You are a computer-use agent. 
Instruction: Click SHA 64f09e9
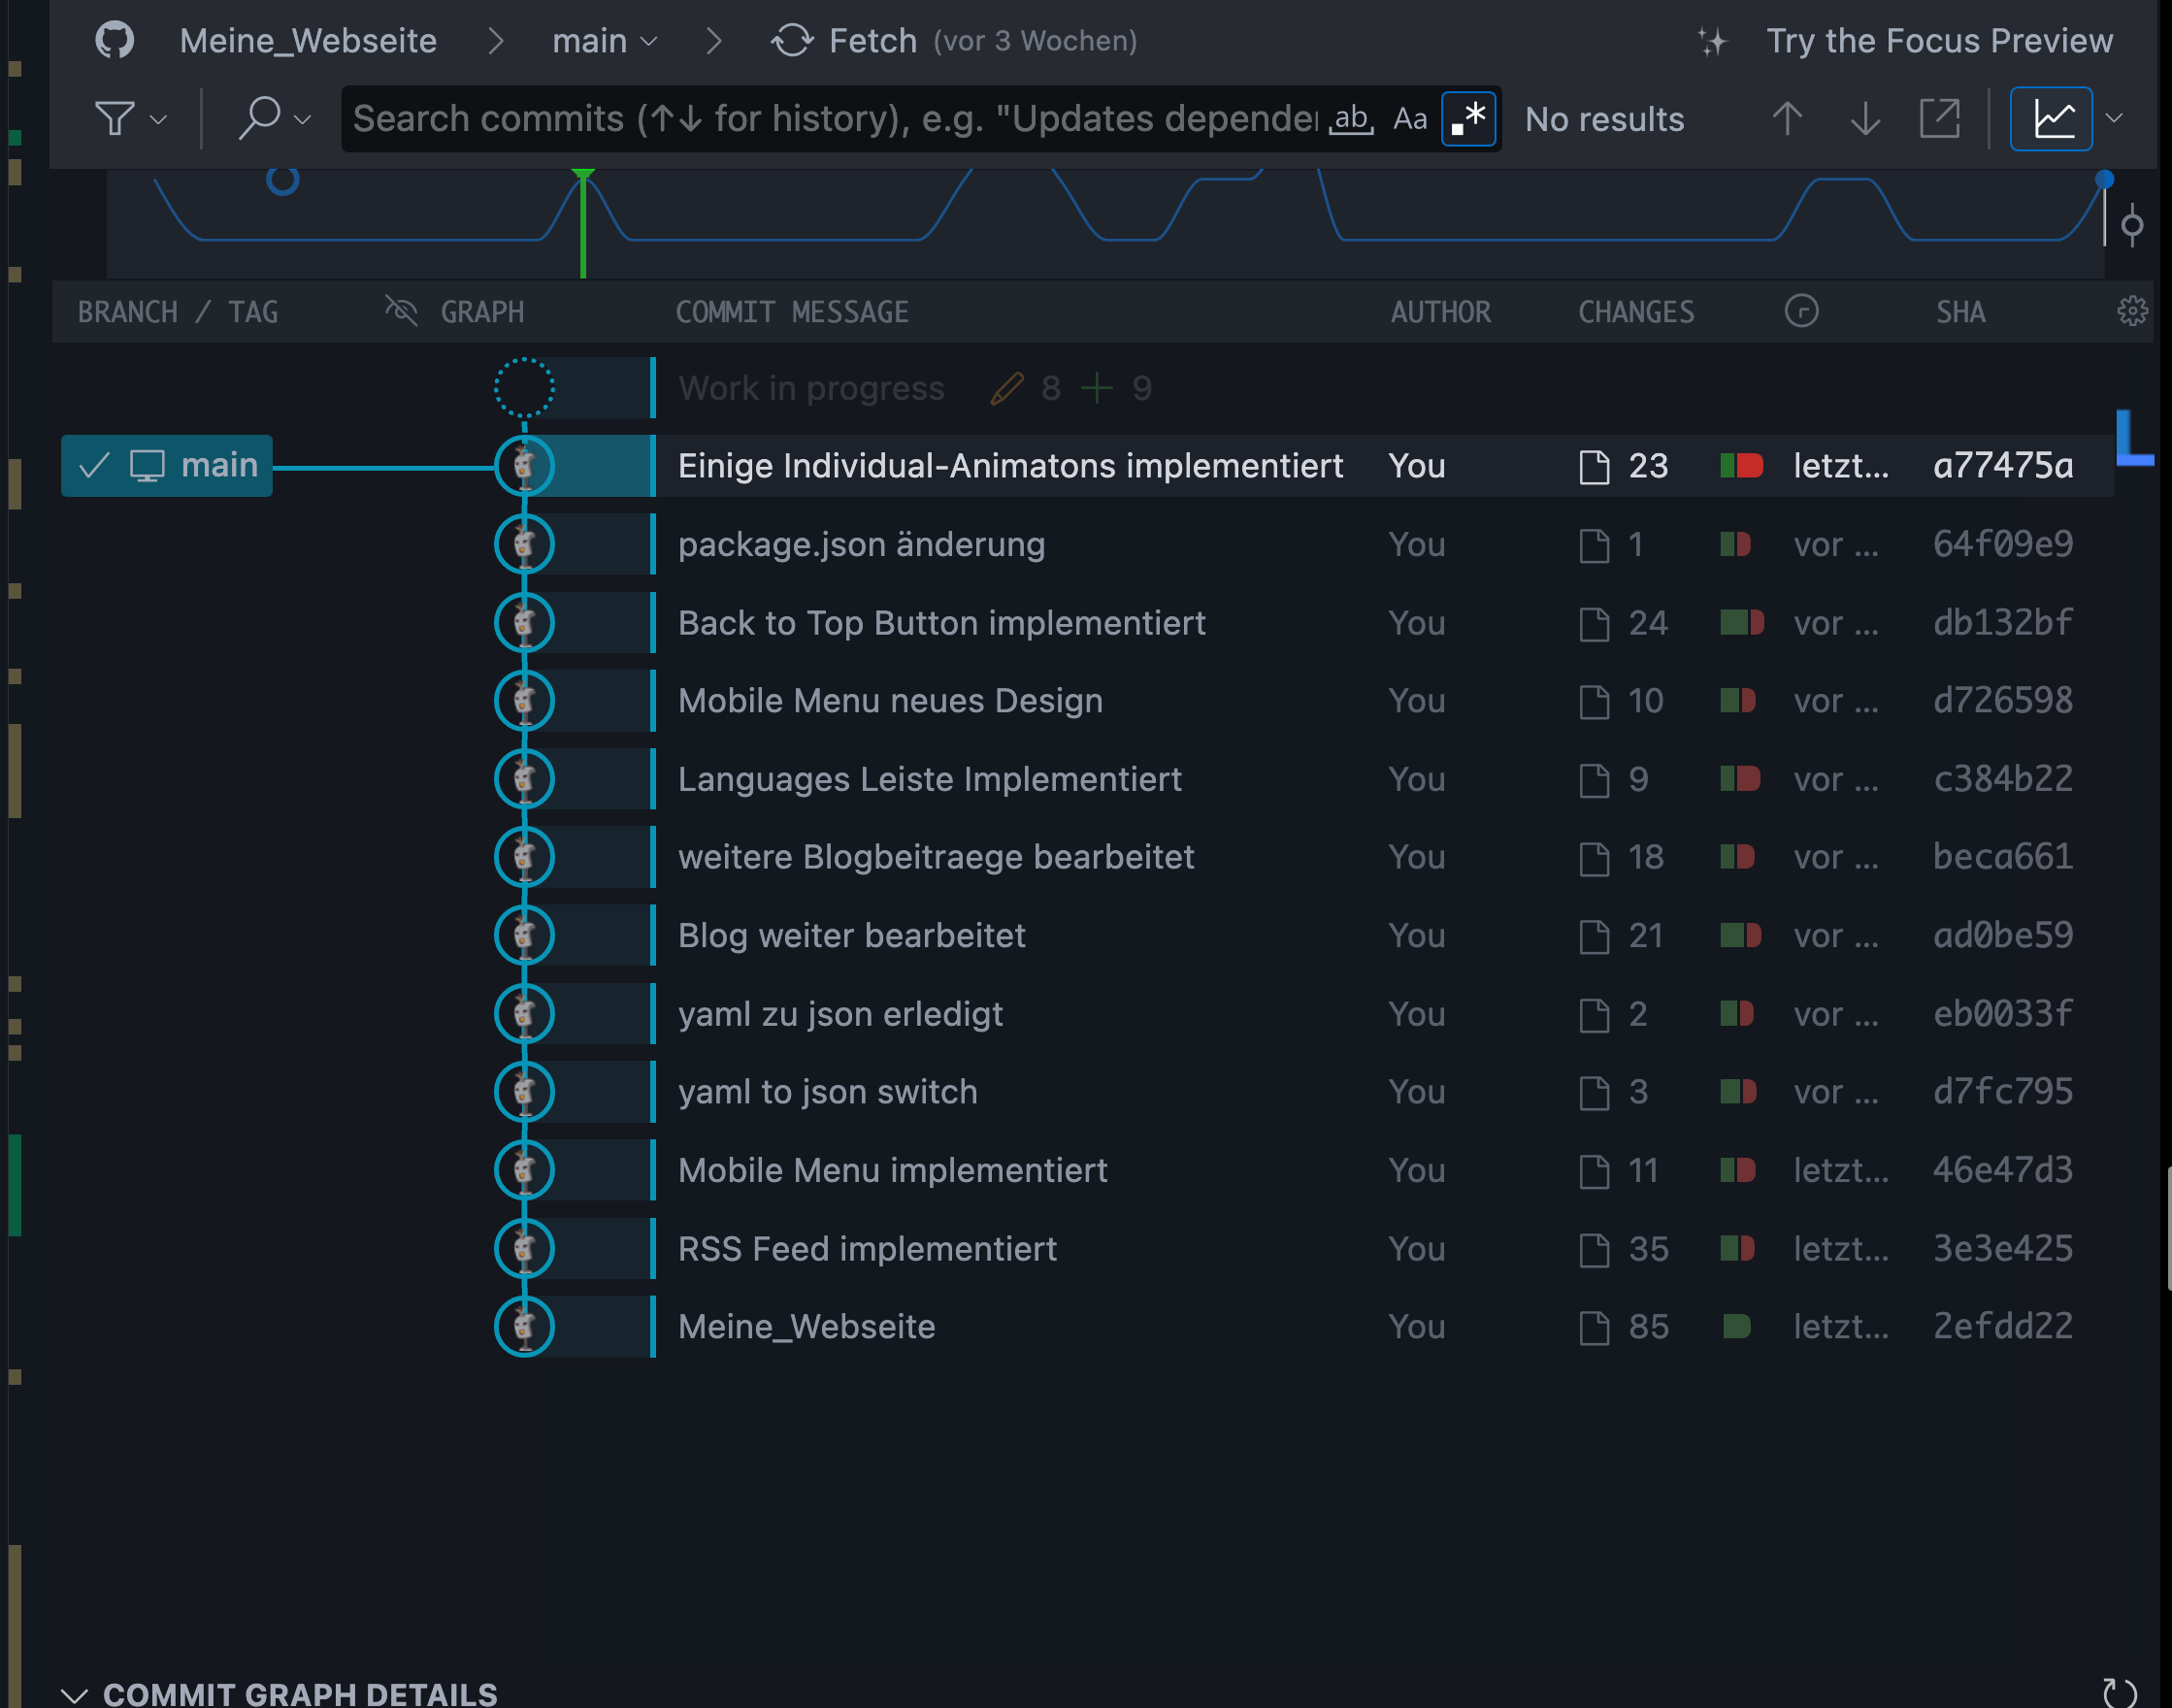[x=2003, y=544]
